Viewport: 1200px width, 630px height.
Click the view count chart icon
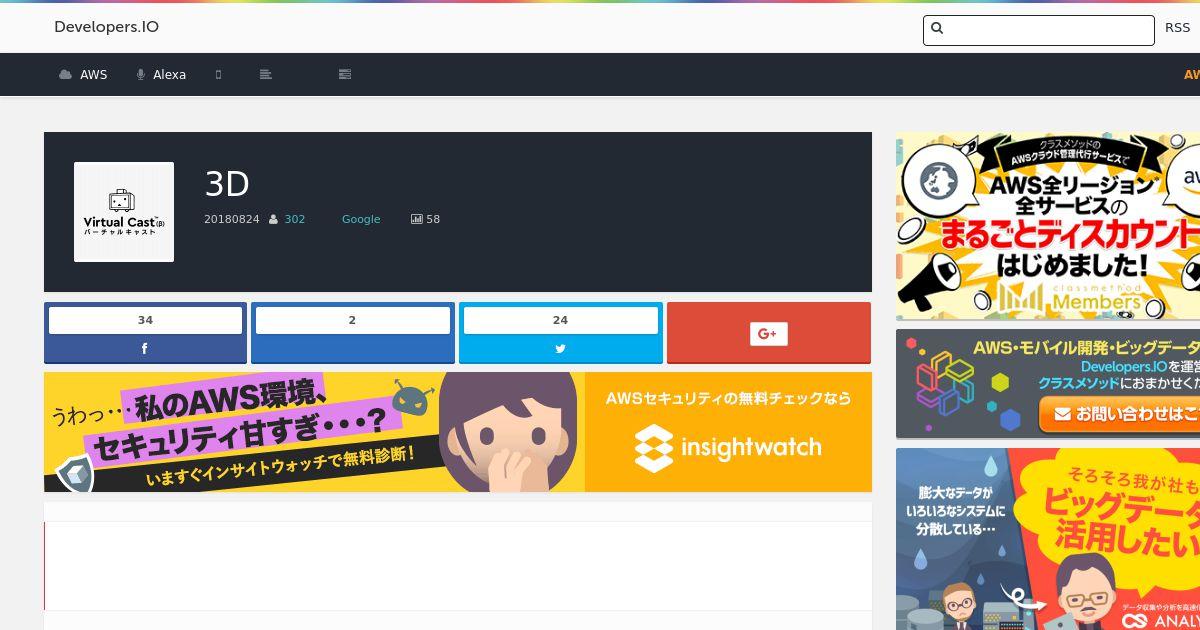pos(416,219)
